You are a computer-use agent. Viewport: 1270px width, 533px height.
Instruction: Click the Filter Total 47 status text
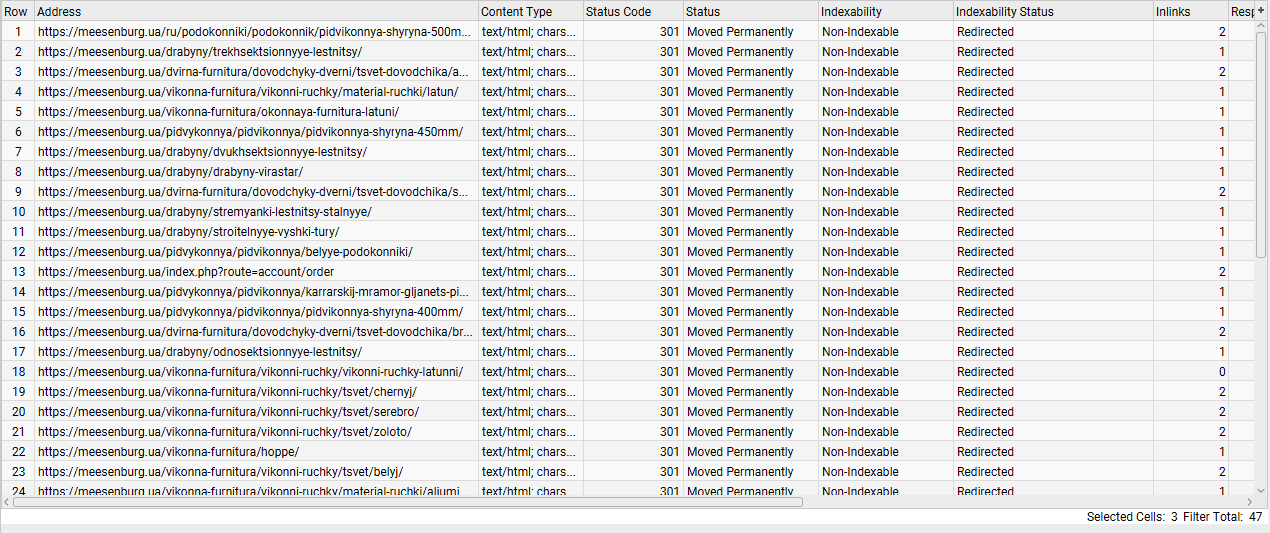click(1222, 517)
